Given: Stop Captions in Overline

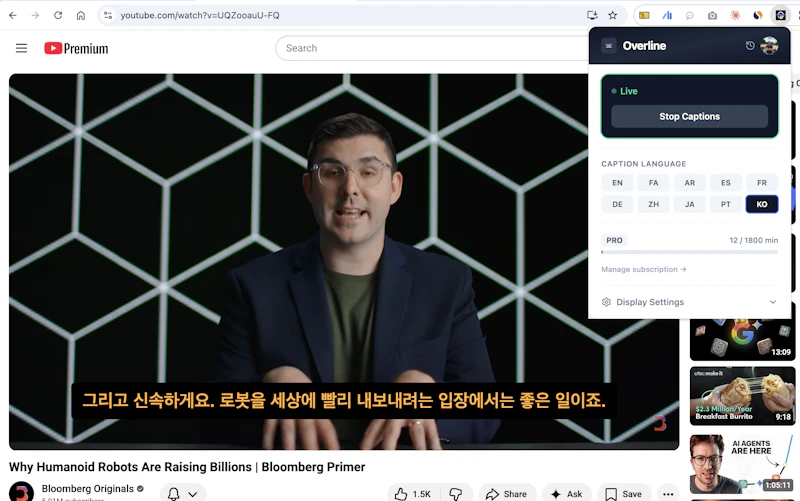Looking at the screenshot, I should [x=689, y=116].
